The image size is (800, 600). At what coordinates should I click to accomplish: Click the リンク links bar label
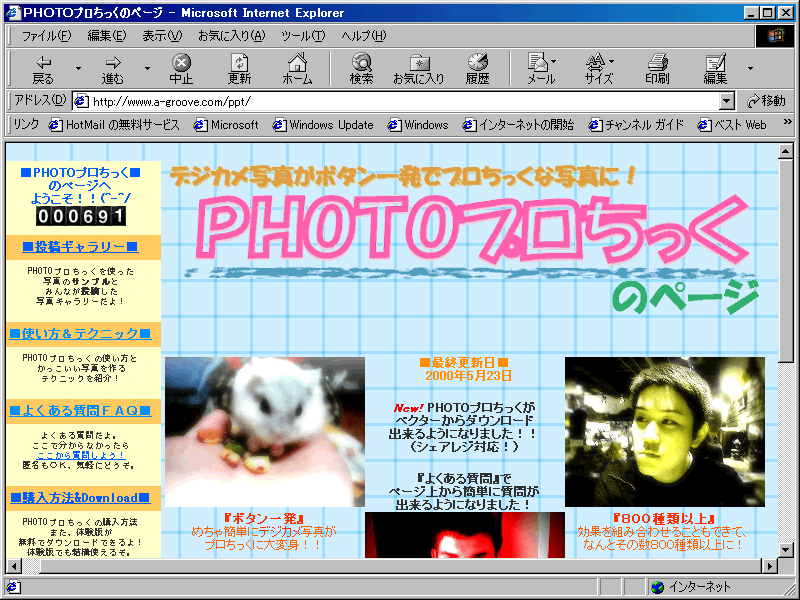pos(26,124)
